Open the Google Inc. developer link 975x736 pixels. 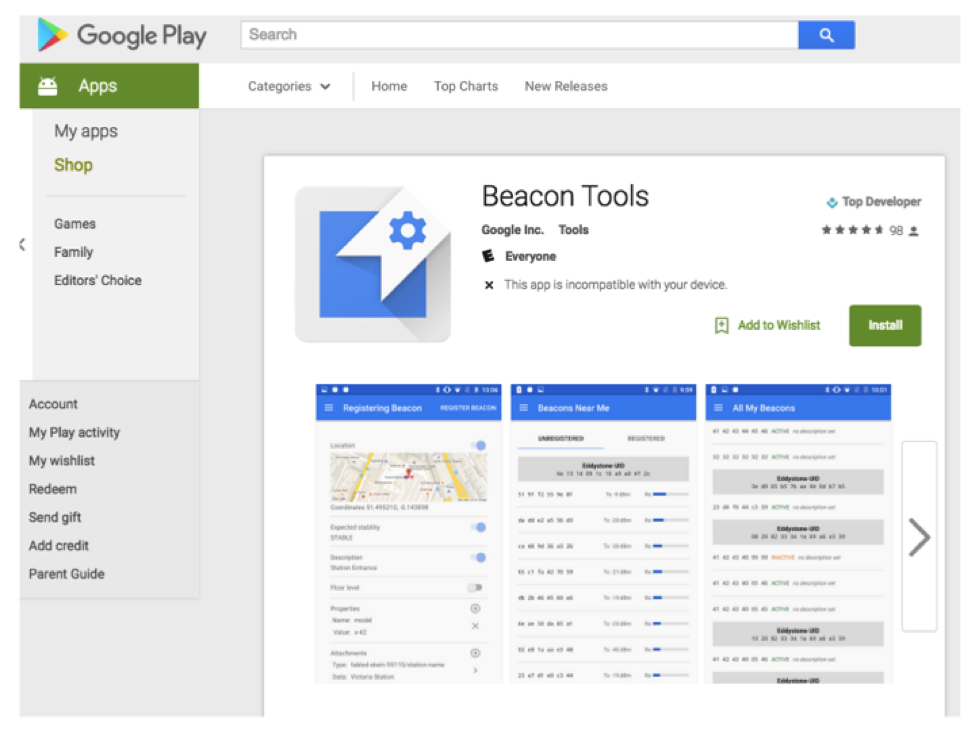click(512, 230)
